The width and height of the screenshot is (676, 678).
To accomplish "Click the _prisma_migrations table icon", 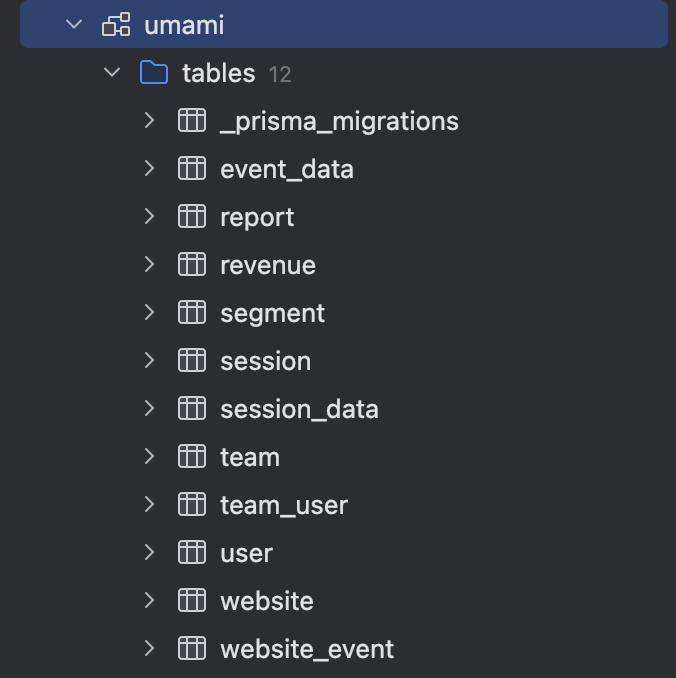I will point(191,121).
